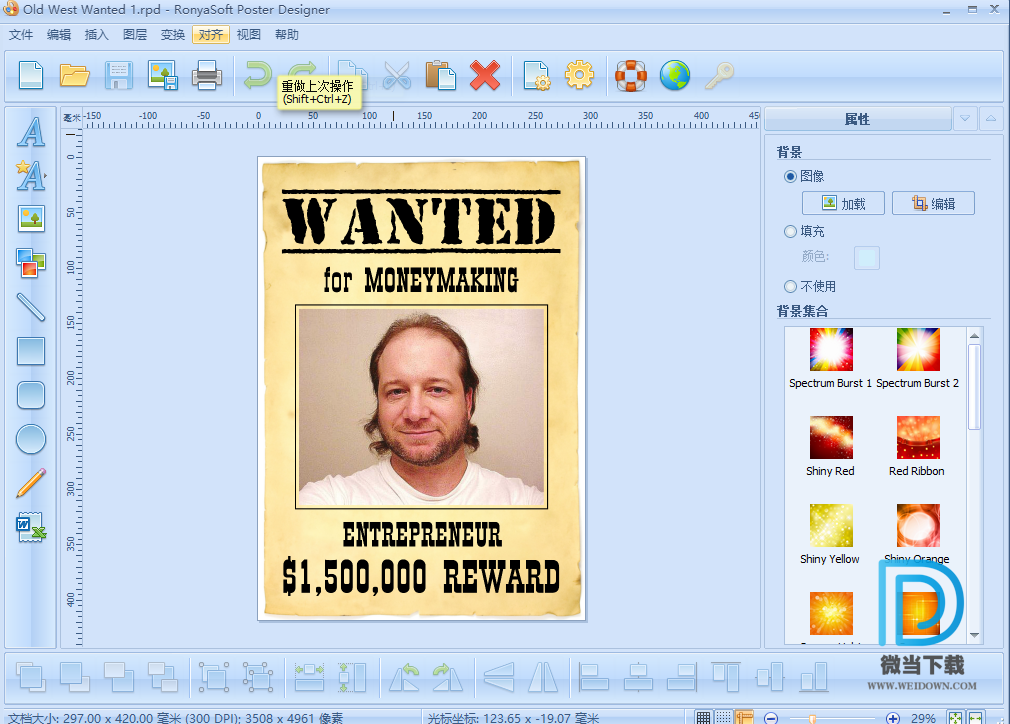This screenshot has height=724, width=1010.
Task: Click the zoom out minus button
Action: (x=771, y=718)
